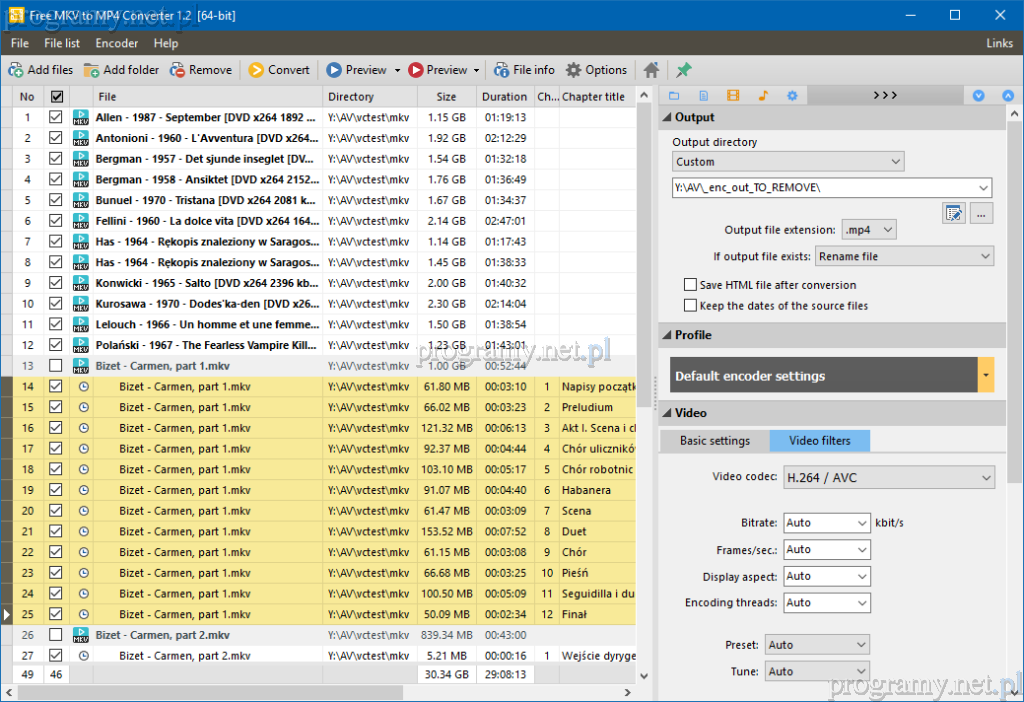Start conversion with the orange Convert icon
The width and height of the screenshot is (1024, 702).
(x=256, y=70)
